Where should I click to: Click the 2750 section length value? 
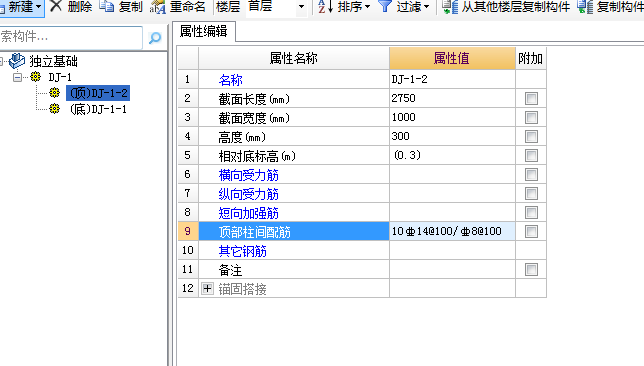[452, 98]
